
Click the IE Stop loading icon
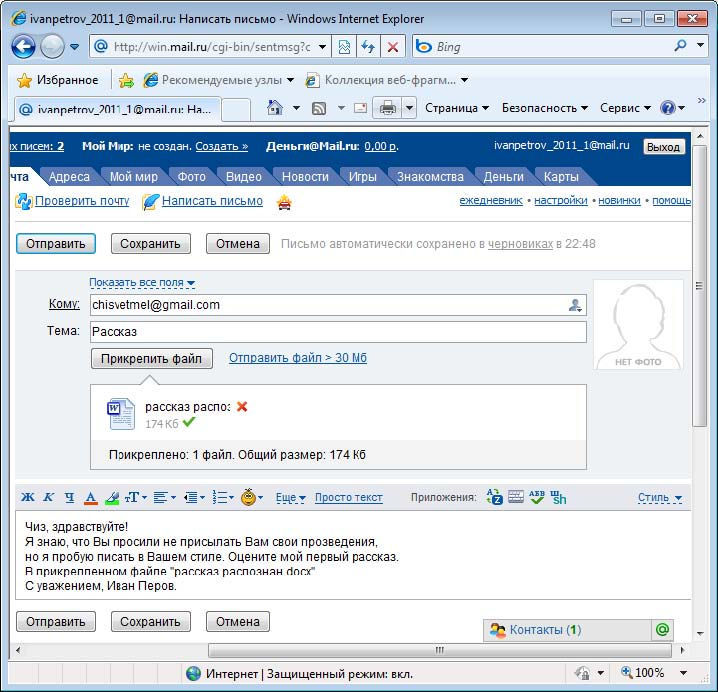coord(392,46)
